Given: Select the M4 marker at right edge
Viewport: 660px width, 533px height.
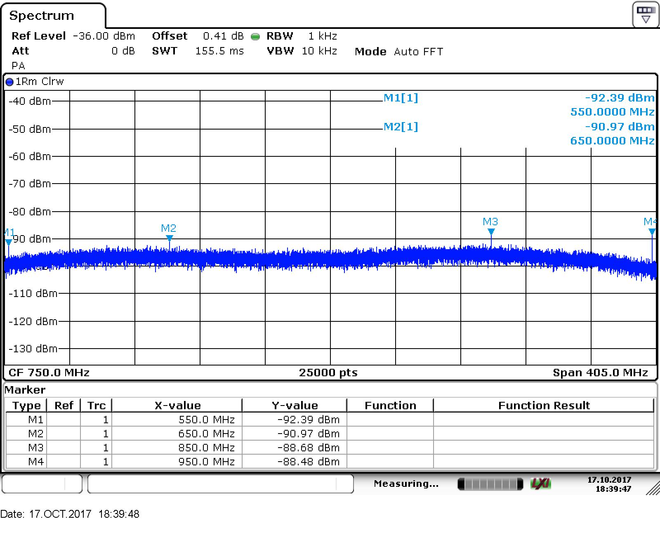Looking at the screenshot, I should 652,232.
